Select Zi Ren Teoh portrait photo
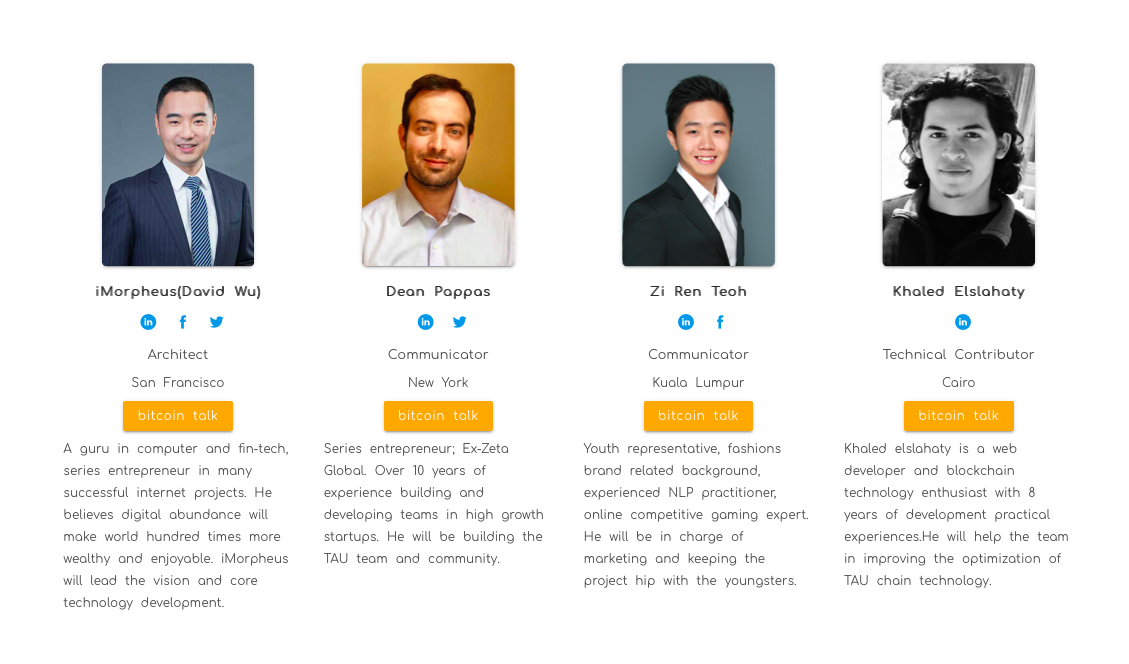 (698, 165)
